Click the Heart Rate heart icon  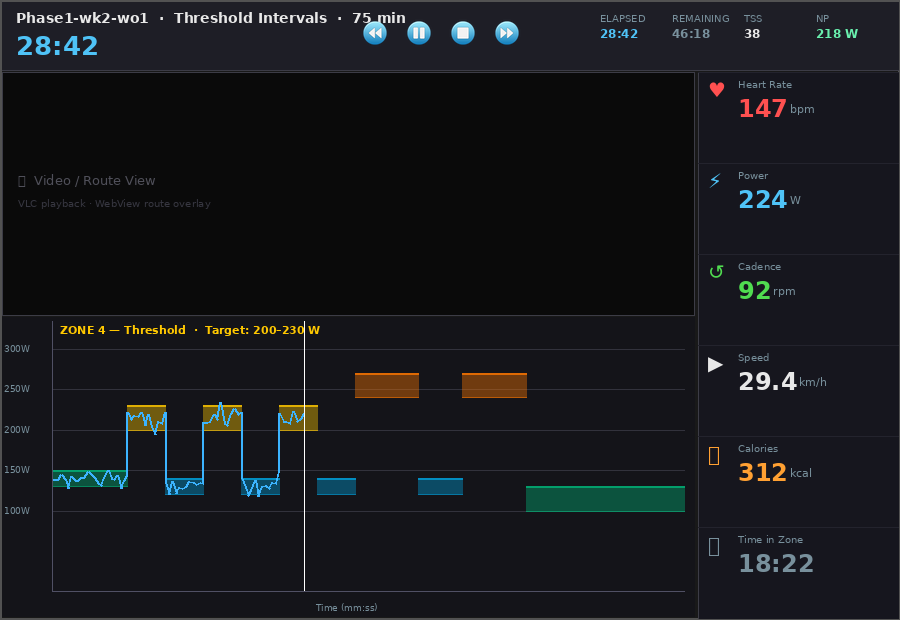click(x=716, y=89)
